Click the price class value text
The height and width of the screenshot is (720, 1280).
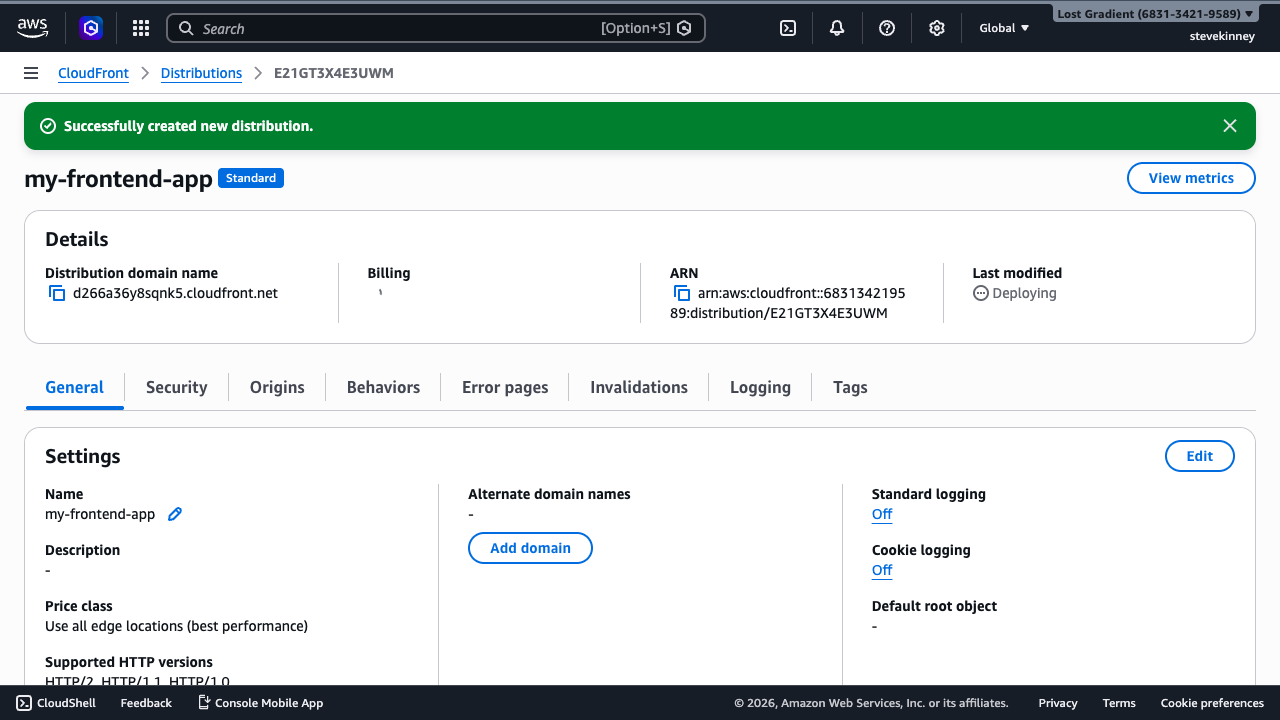[x=176, y=626]
